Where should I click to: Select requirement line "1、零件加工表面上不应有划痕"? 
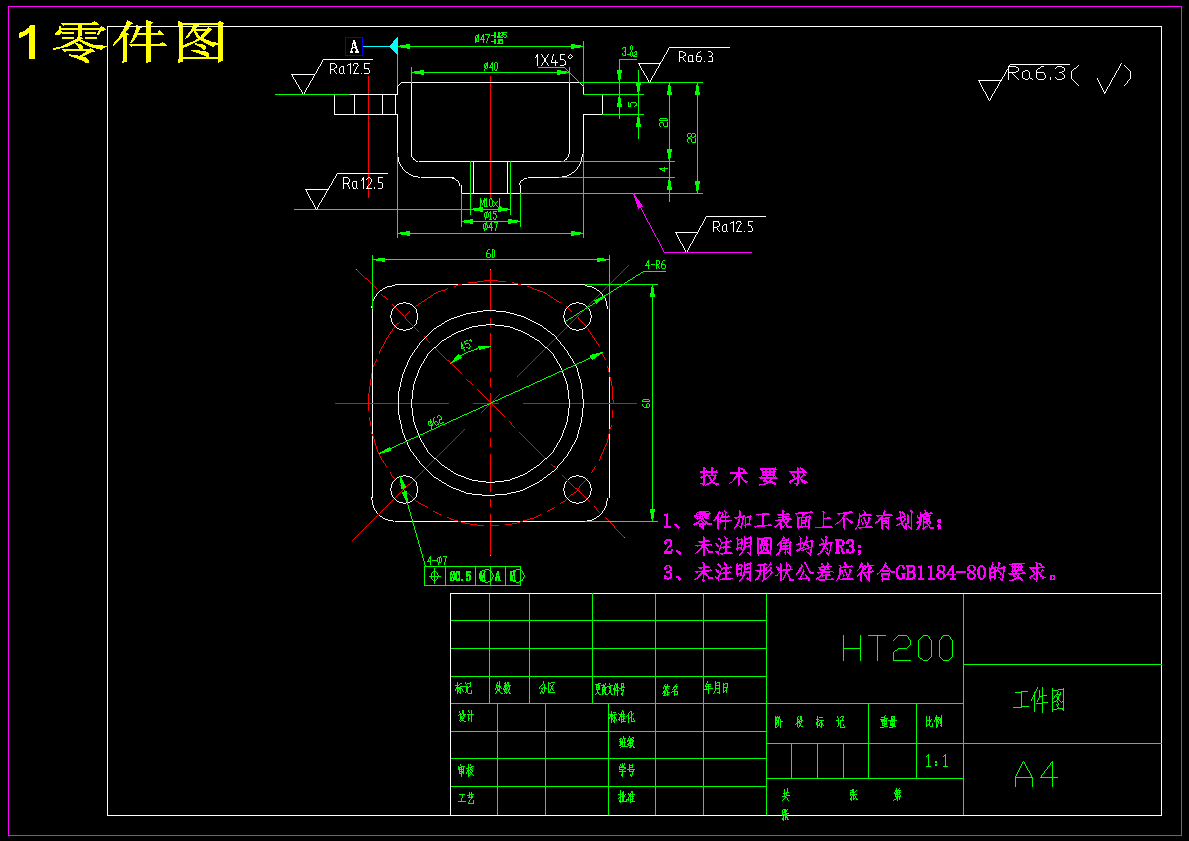click(x=803, y=521)
